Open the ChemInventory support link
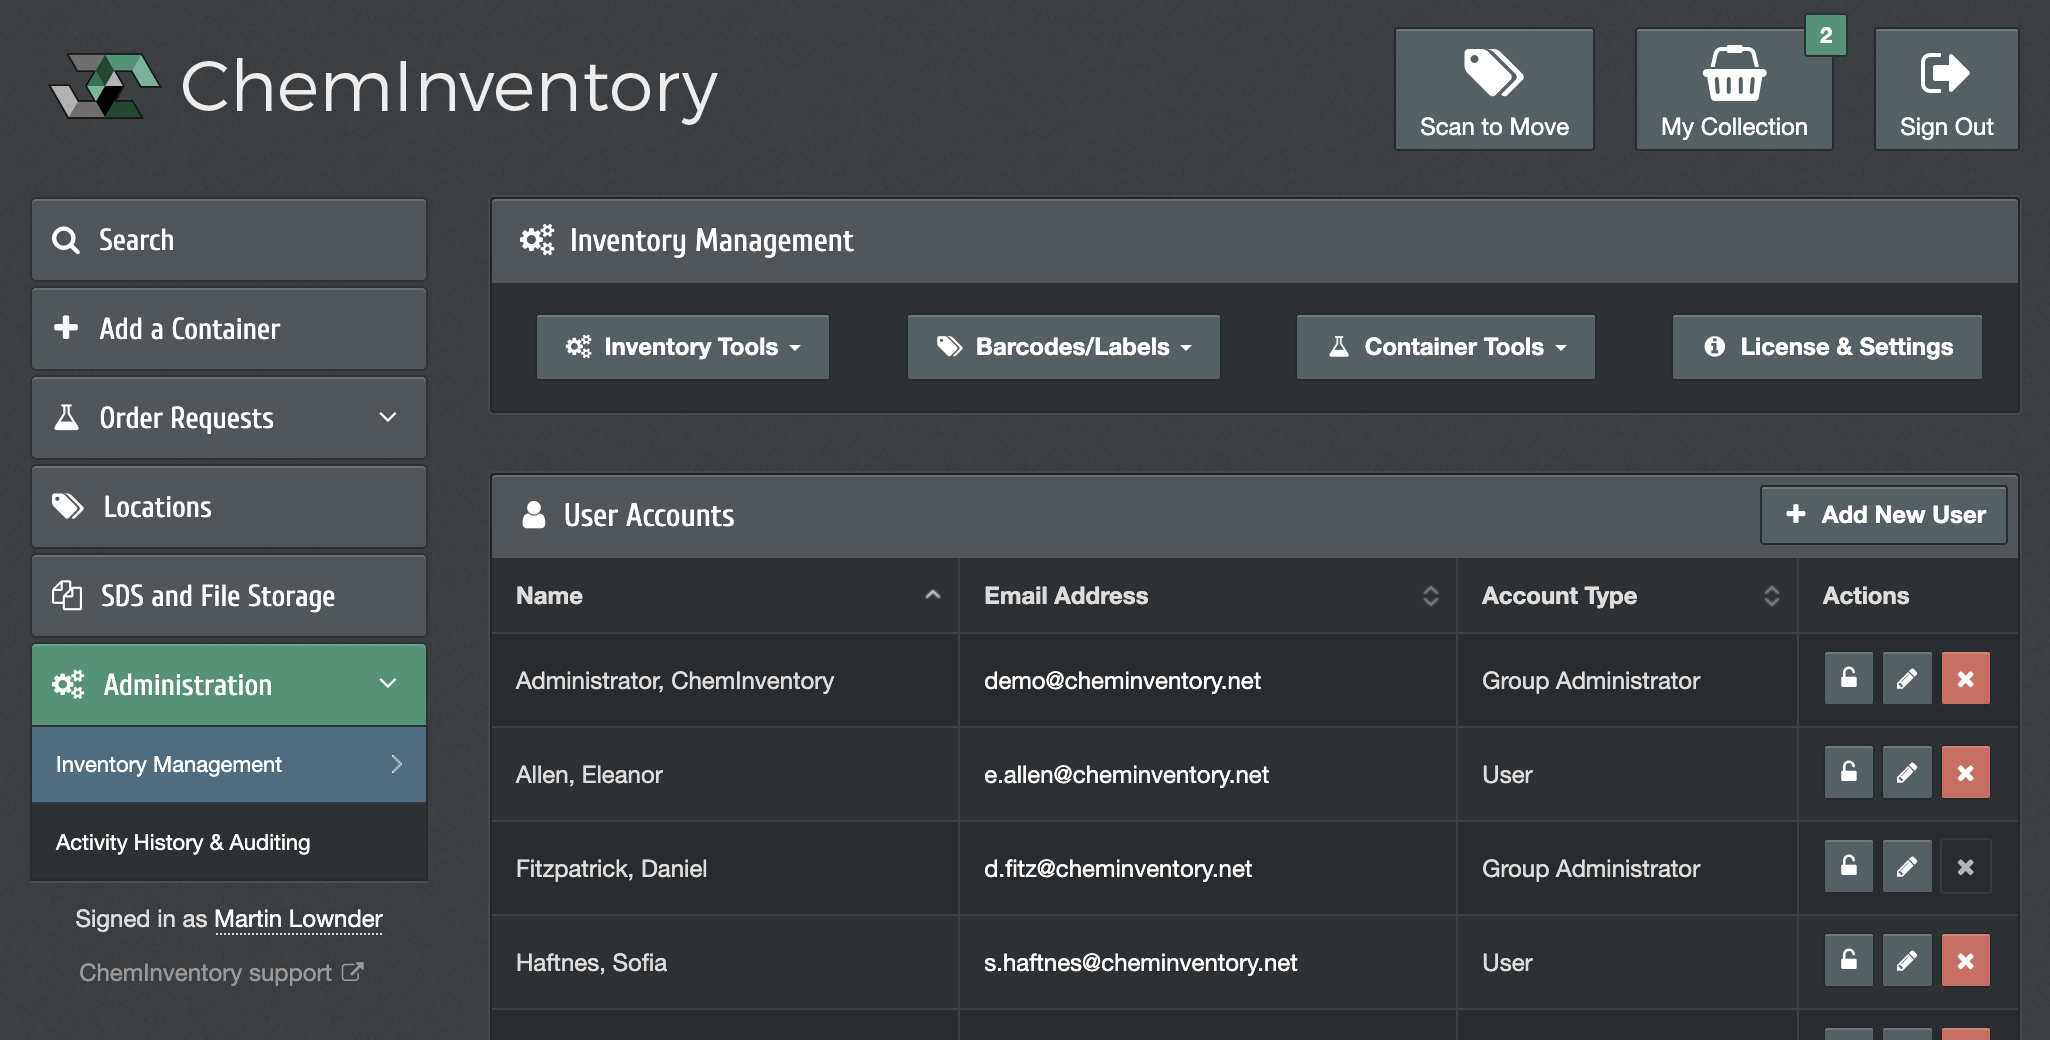 (221, 973)
